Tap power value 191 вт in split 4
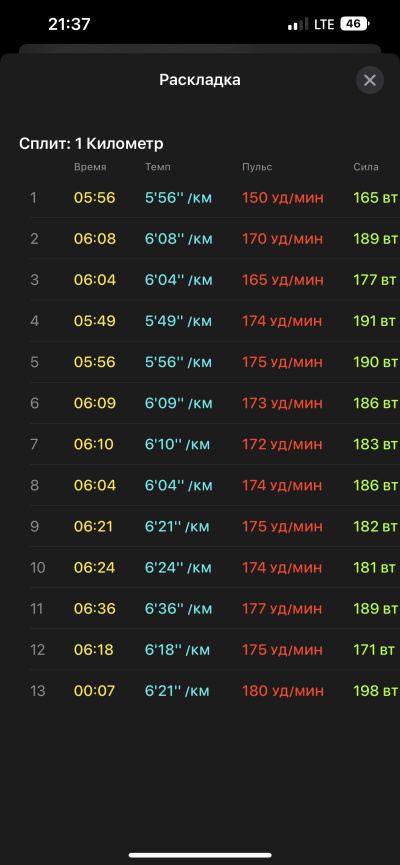Image resolution: width=400 pixels, height=865 pixels. point(375,321)
